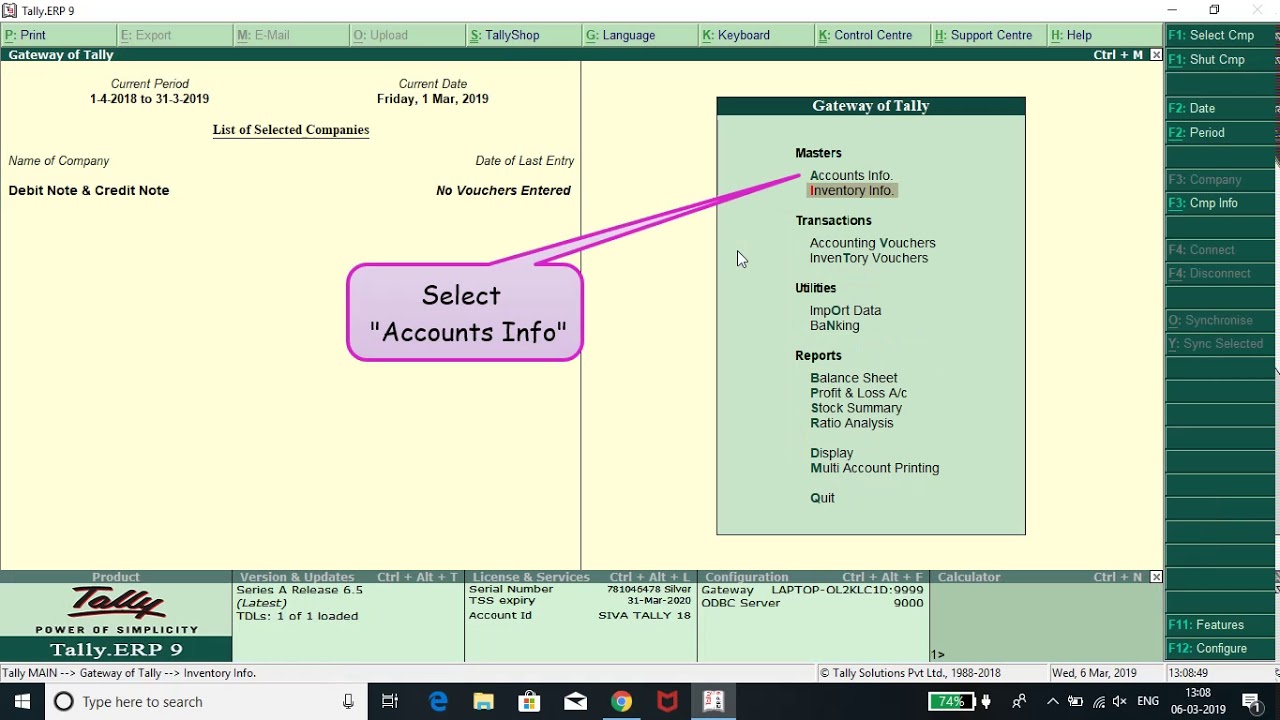Click the Windows search box

point(205,702)
